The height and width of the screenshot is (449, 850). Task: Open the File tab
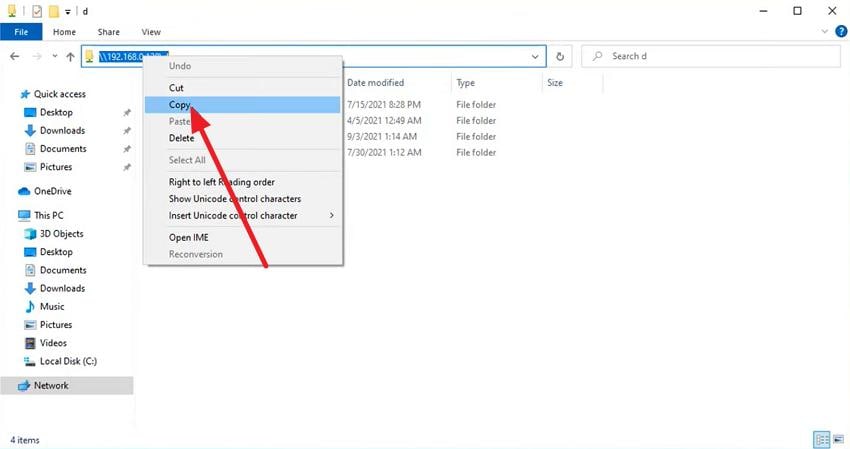(x=21, y=32)
